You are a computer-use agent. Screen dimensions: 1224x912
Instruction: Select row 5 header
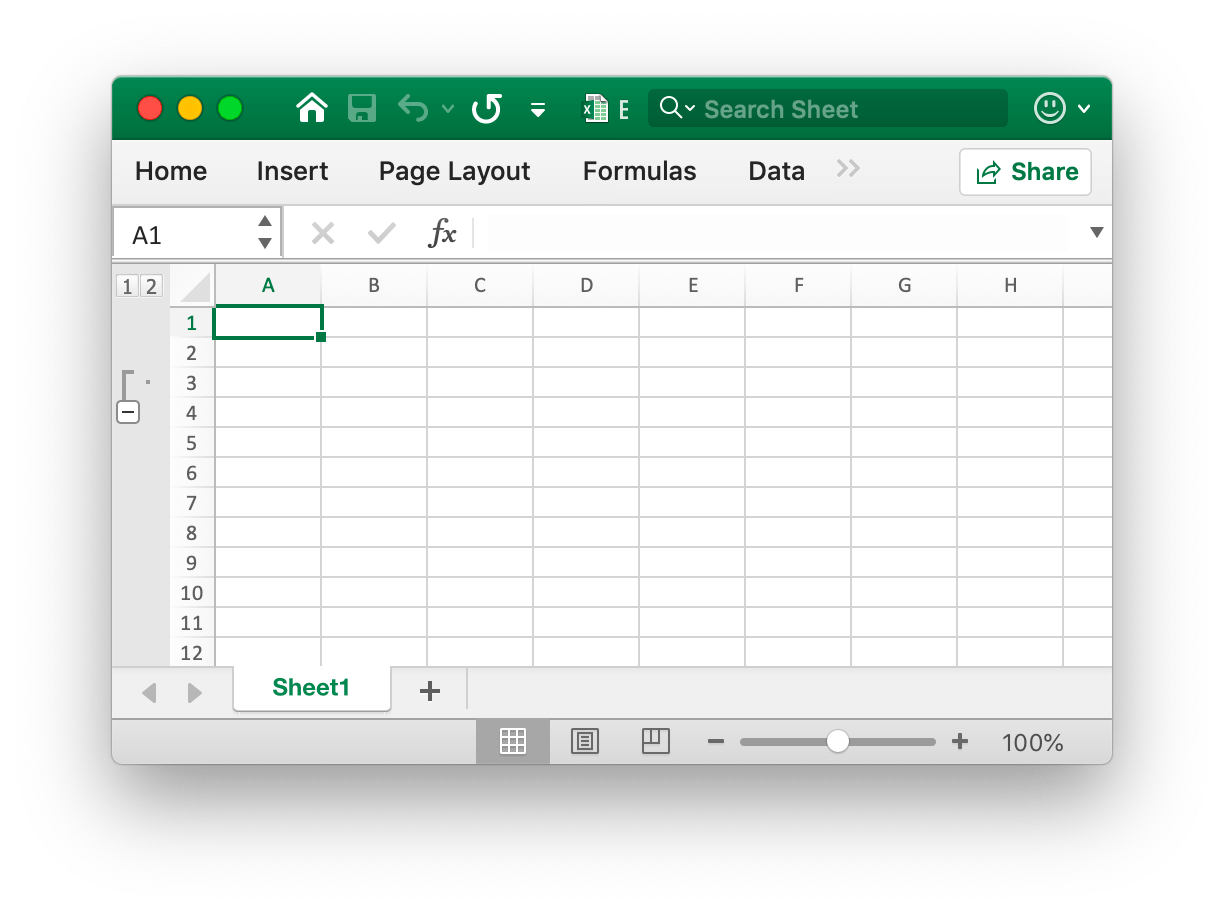click(x=192, y=443)
